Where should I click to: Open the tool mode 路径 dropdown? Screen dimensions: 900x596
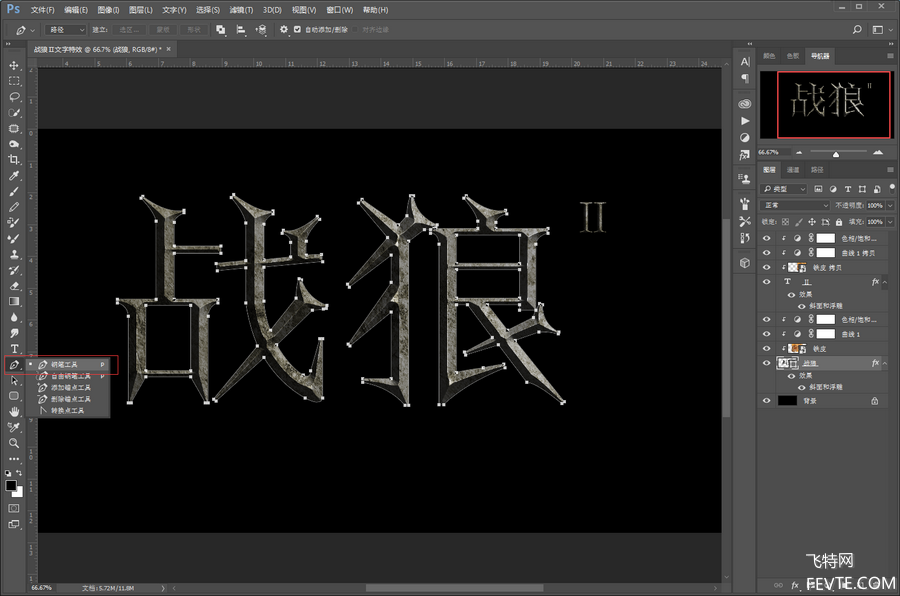66,29
